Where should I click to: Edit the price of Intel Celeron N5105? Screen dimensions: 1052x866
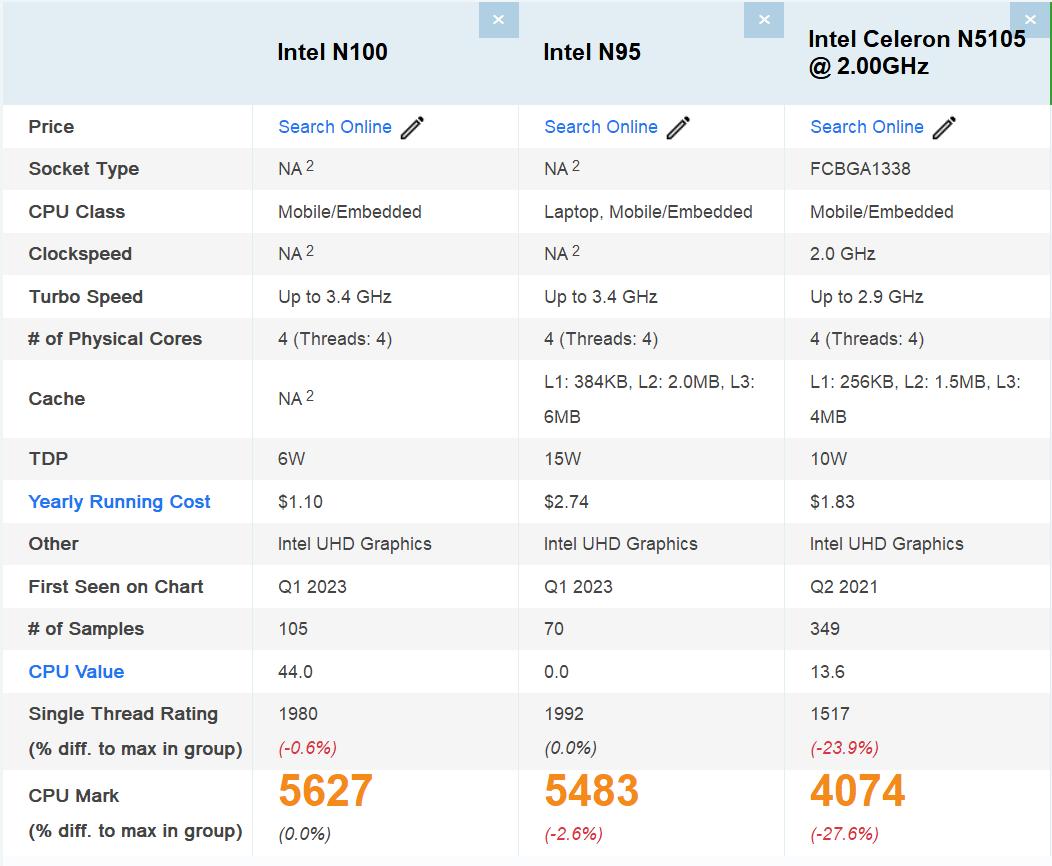tap(944, 127)
